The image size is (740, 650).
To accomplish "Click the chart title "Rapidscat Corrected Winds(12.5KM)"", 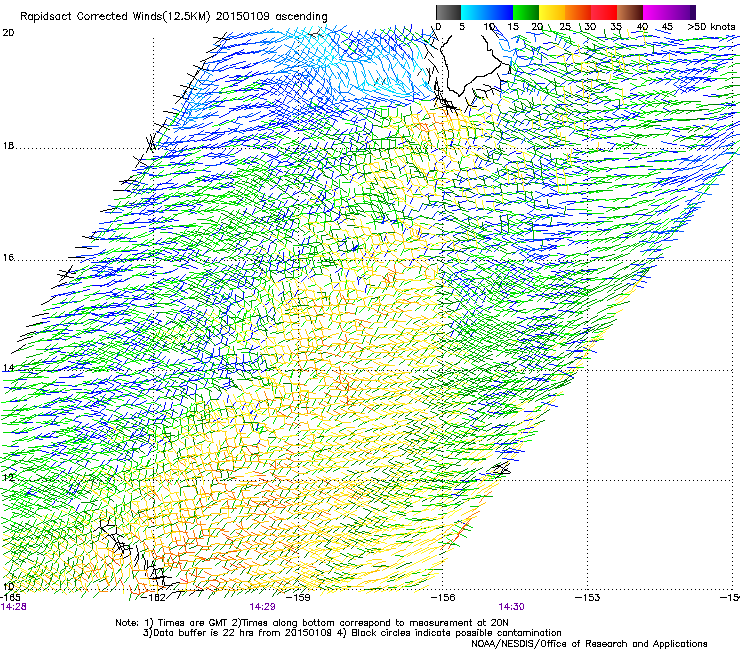I will pyautogui.click(x=115, y=17).
